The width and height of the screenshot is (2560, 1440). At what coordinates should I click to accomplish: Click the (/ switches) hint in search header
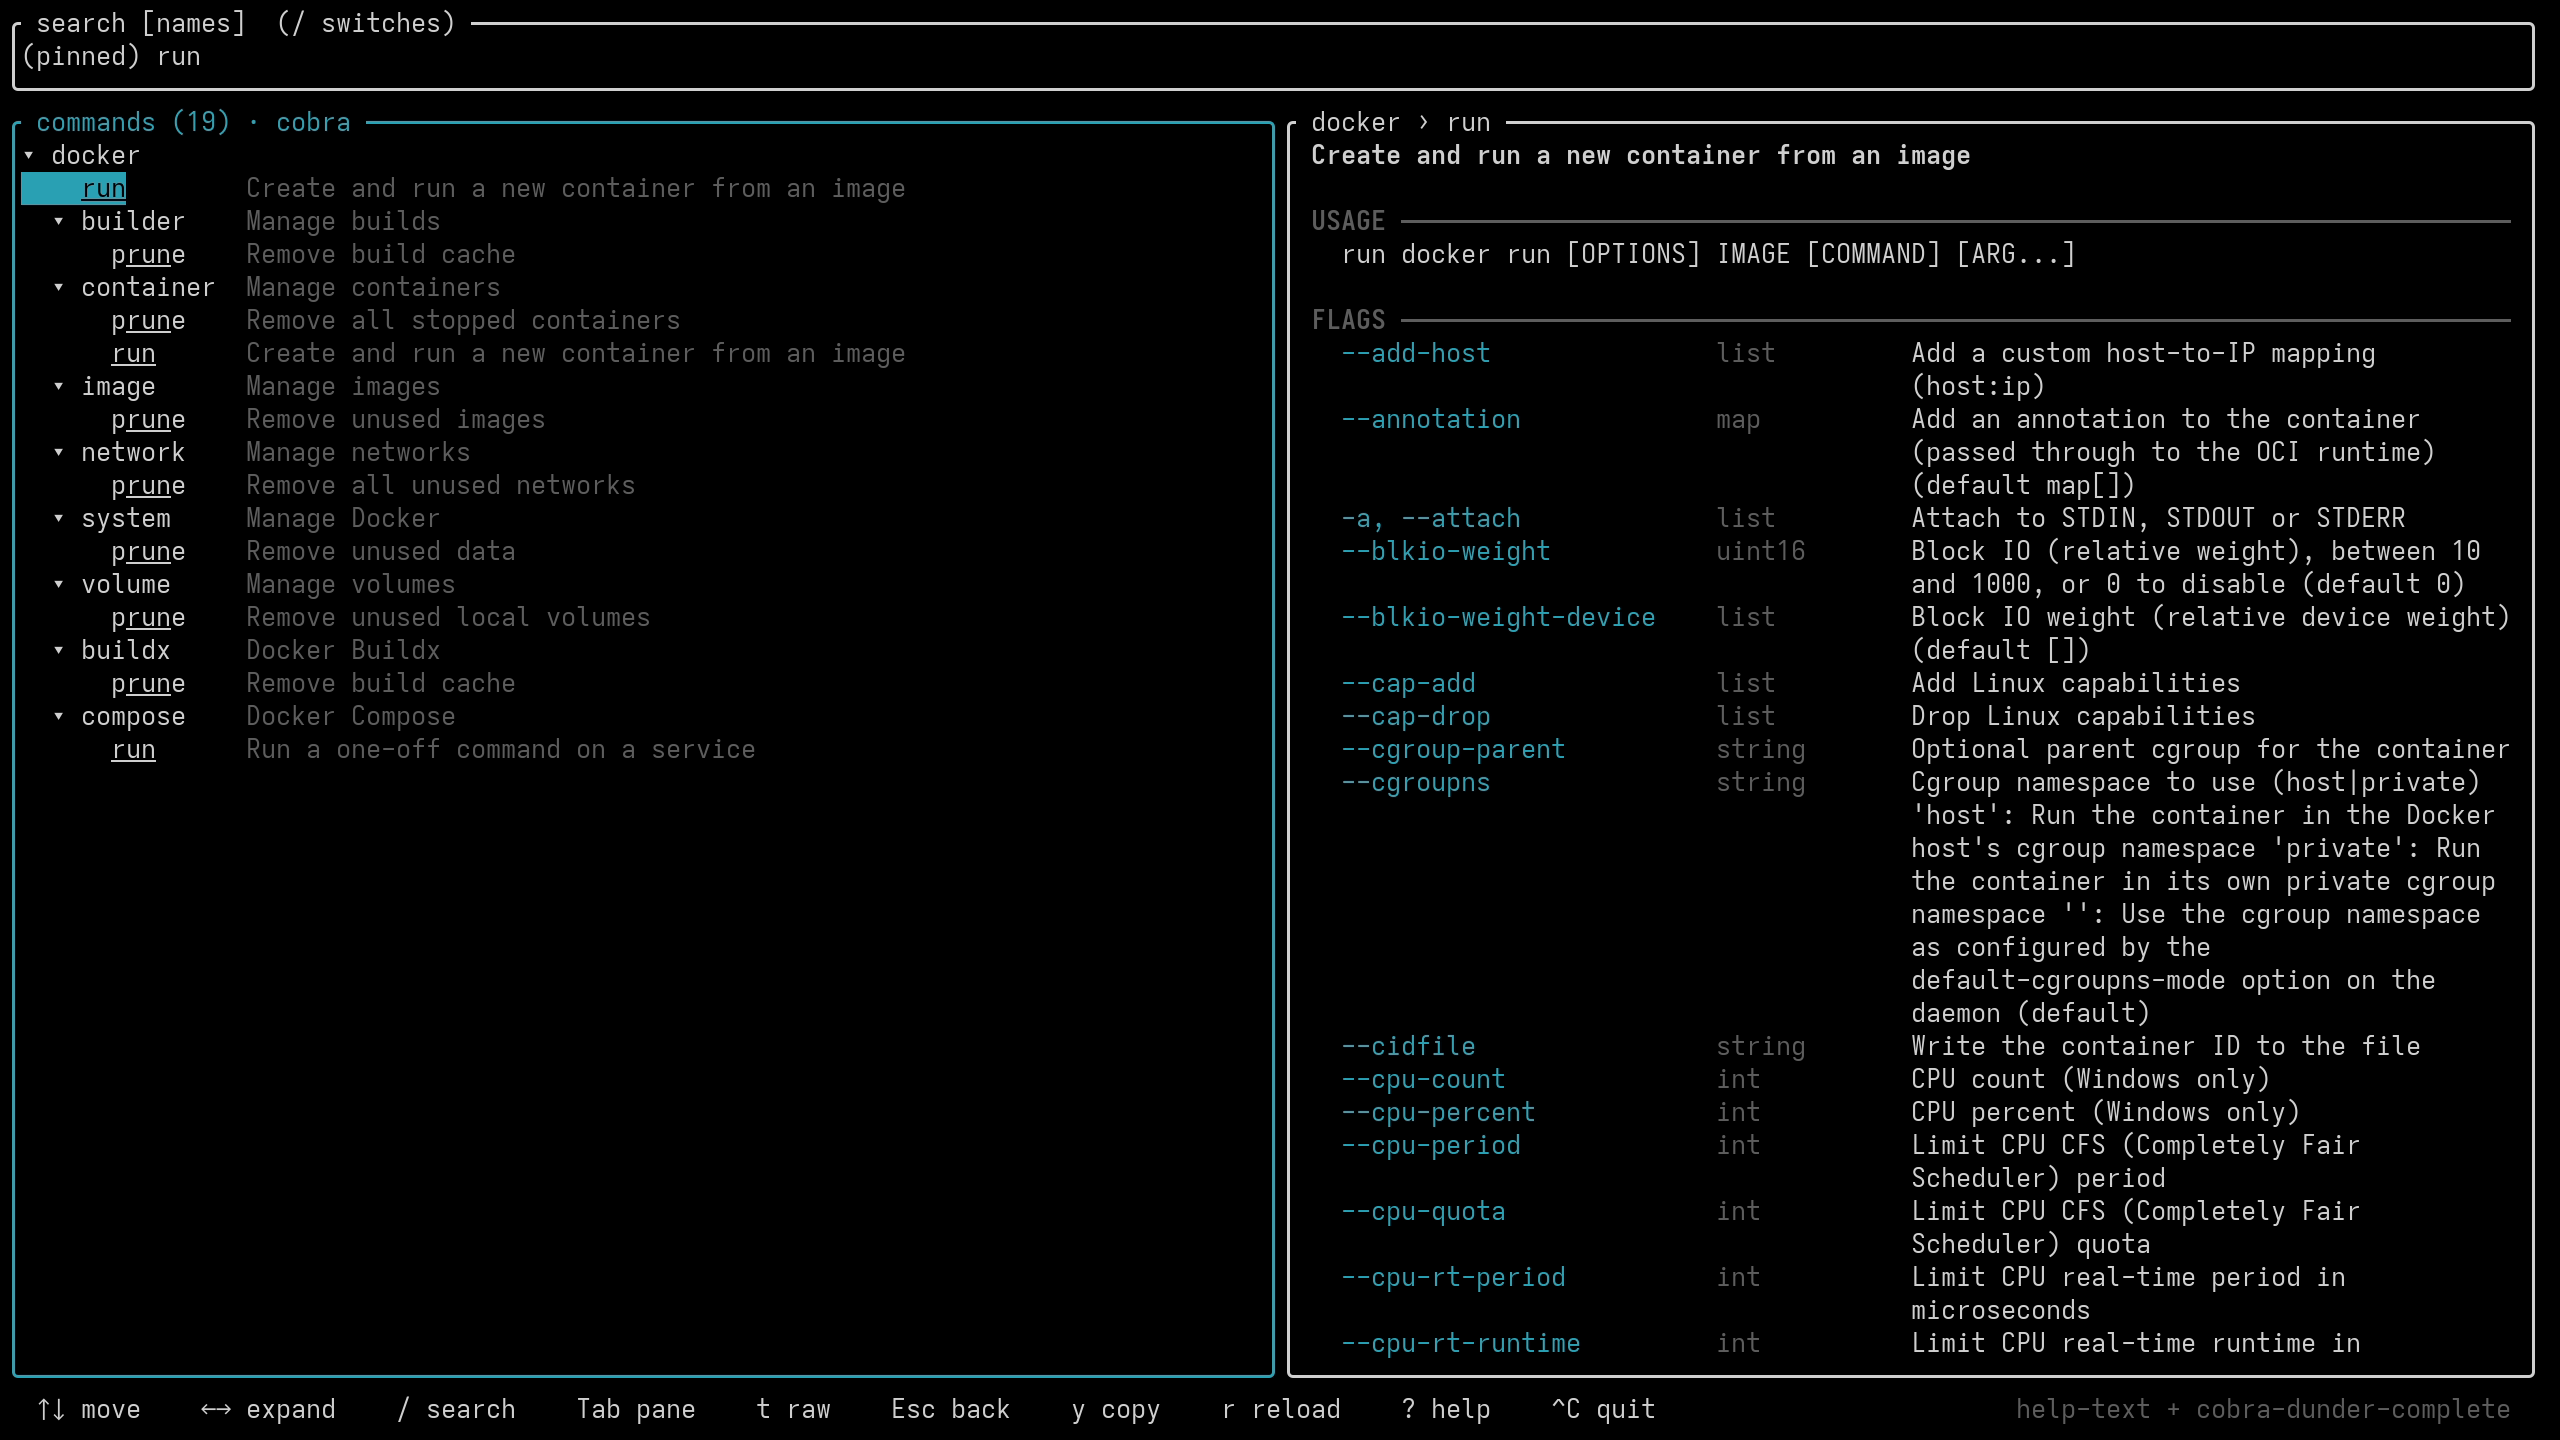pyautogui.click(x=366, y=23)
